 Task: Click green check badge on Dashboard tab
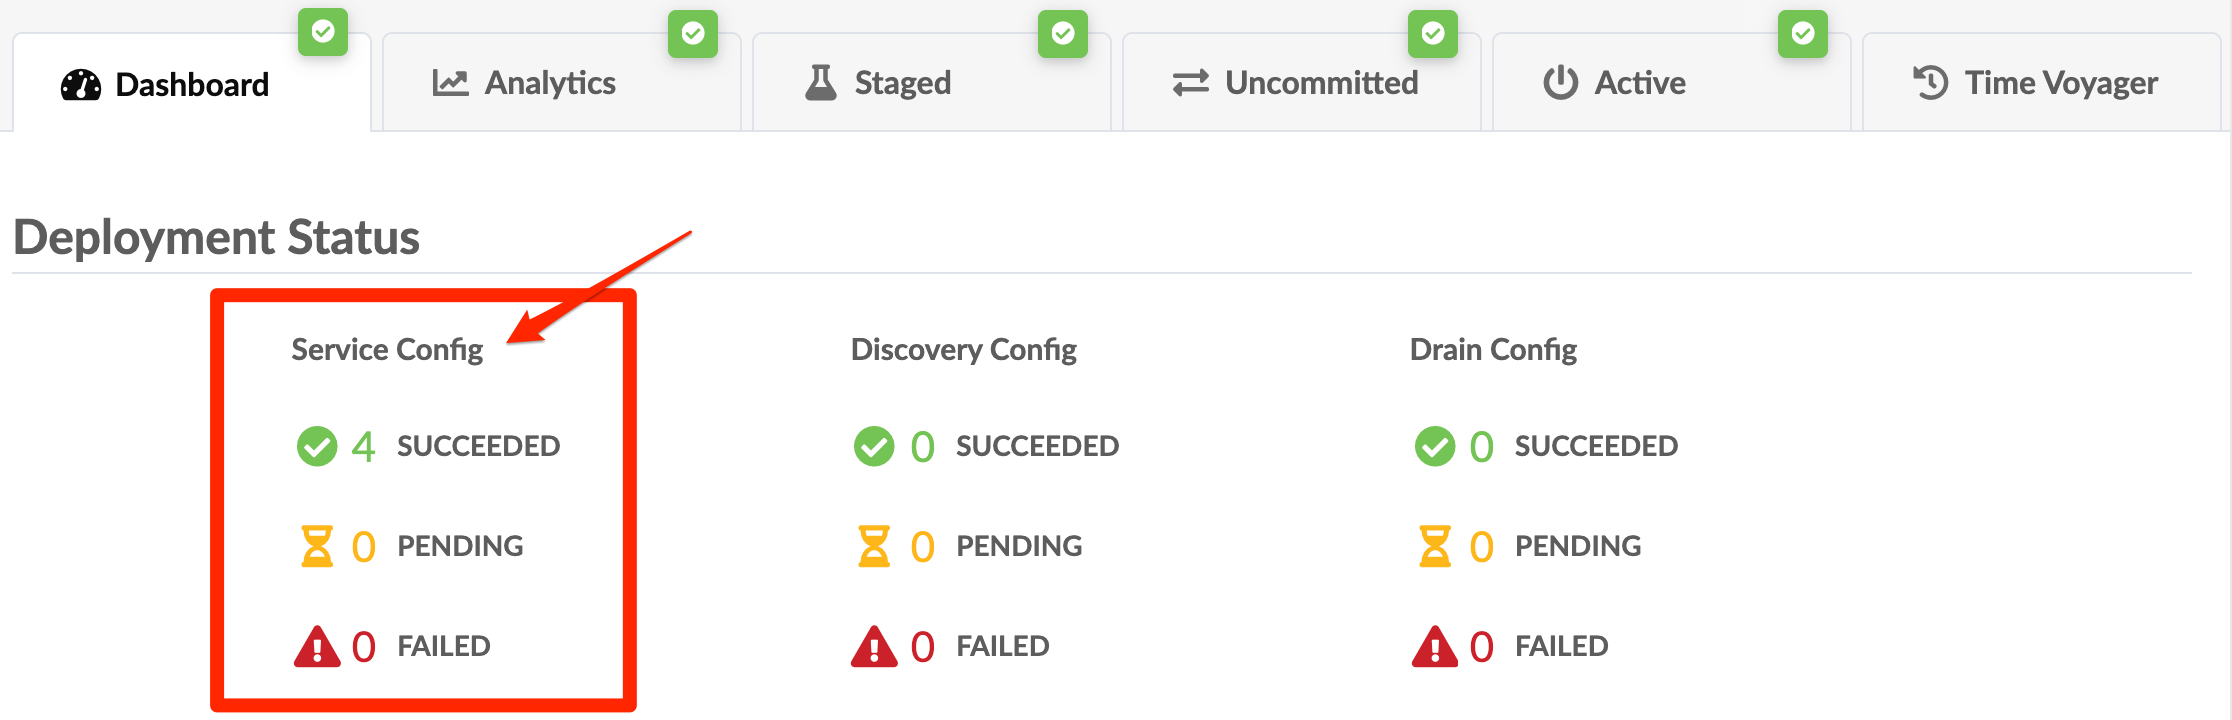point(323,32)
